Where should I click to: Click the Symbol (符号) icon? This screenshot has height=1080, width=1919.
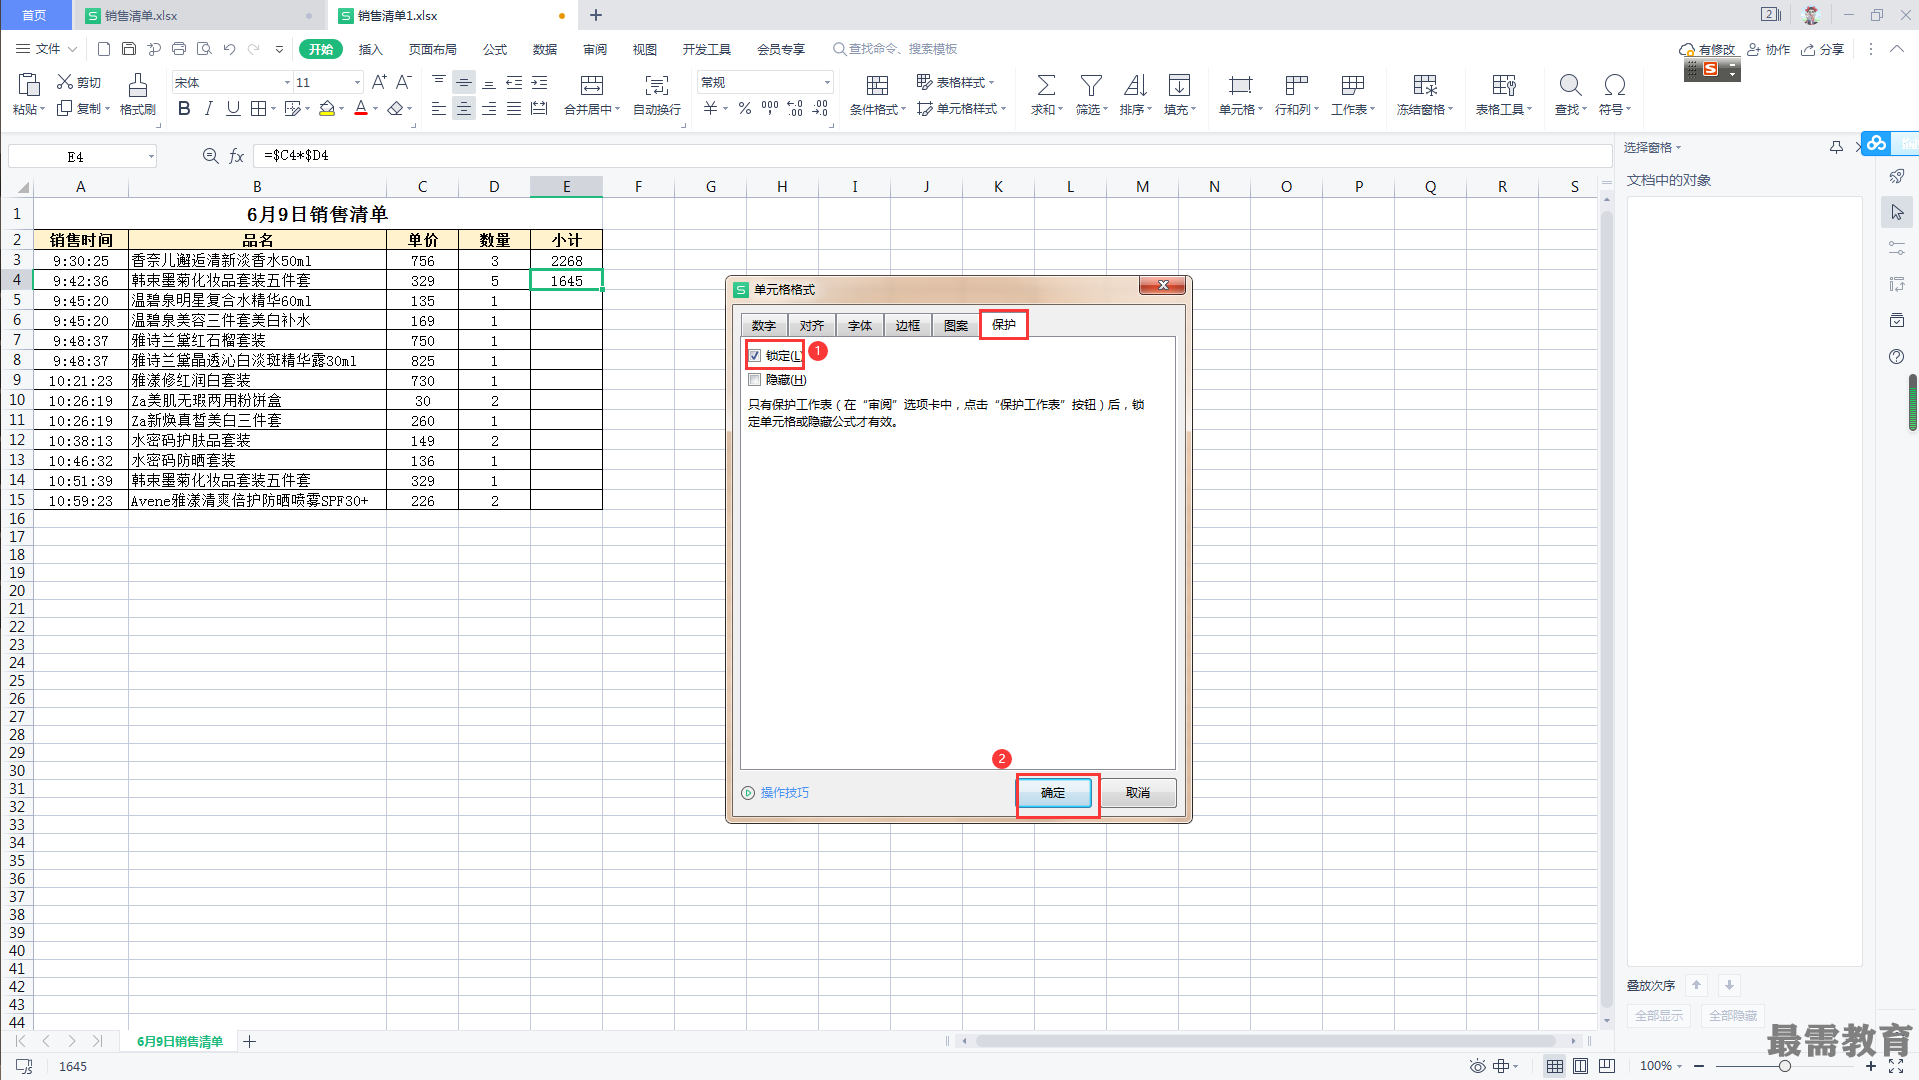click(1614, 84)
